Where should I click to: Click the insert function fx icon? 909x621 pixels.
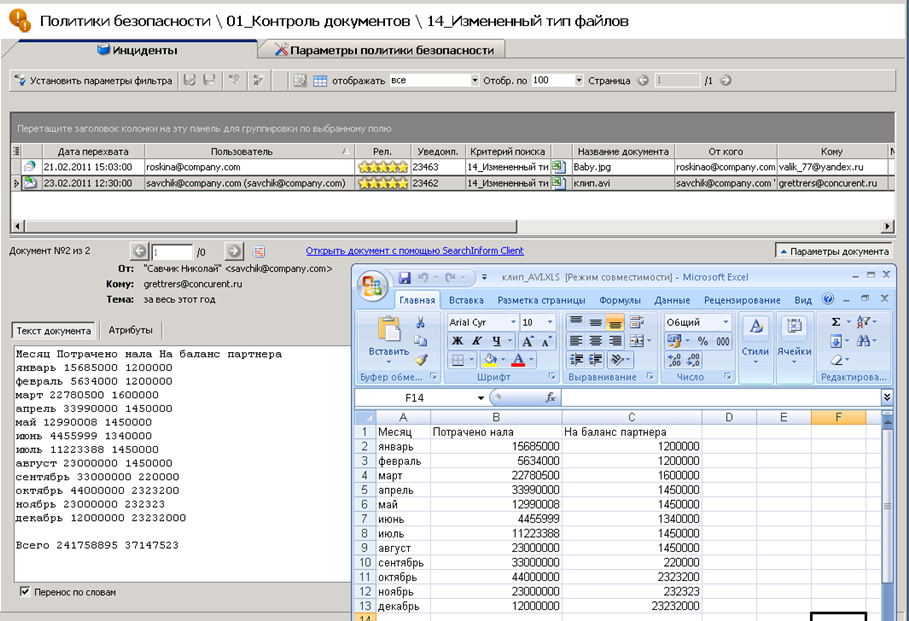tap(550, 397)
